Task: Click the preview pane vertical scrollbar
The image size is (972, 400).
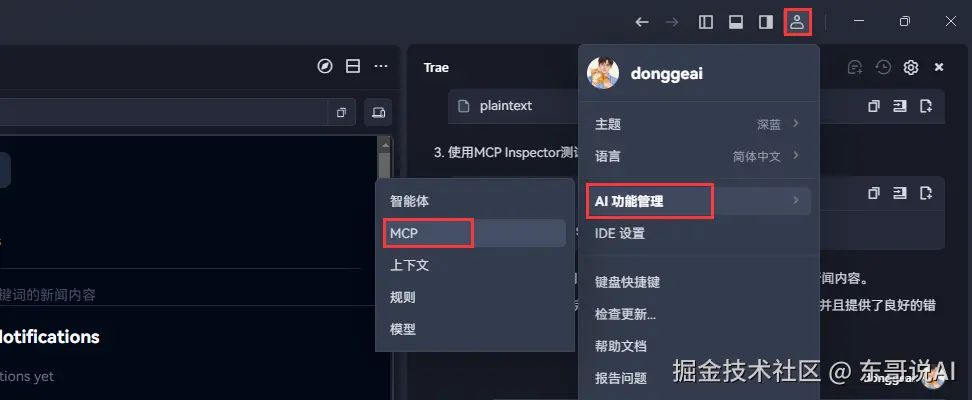Action: (384, 267)
